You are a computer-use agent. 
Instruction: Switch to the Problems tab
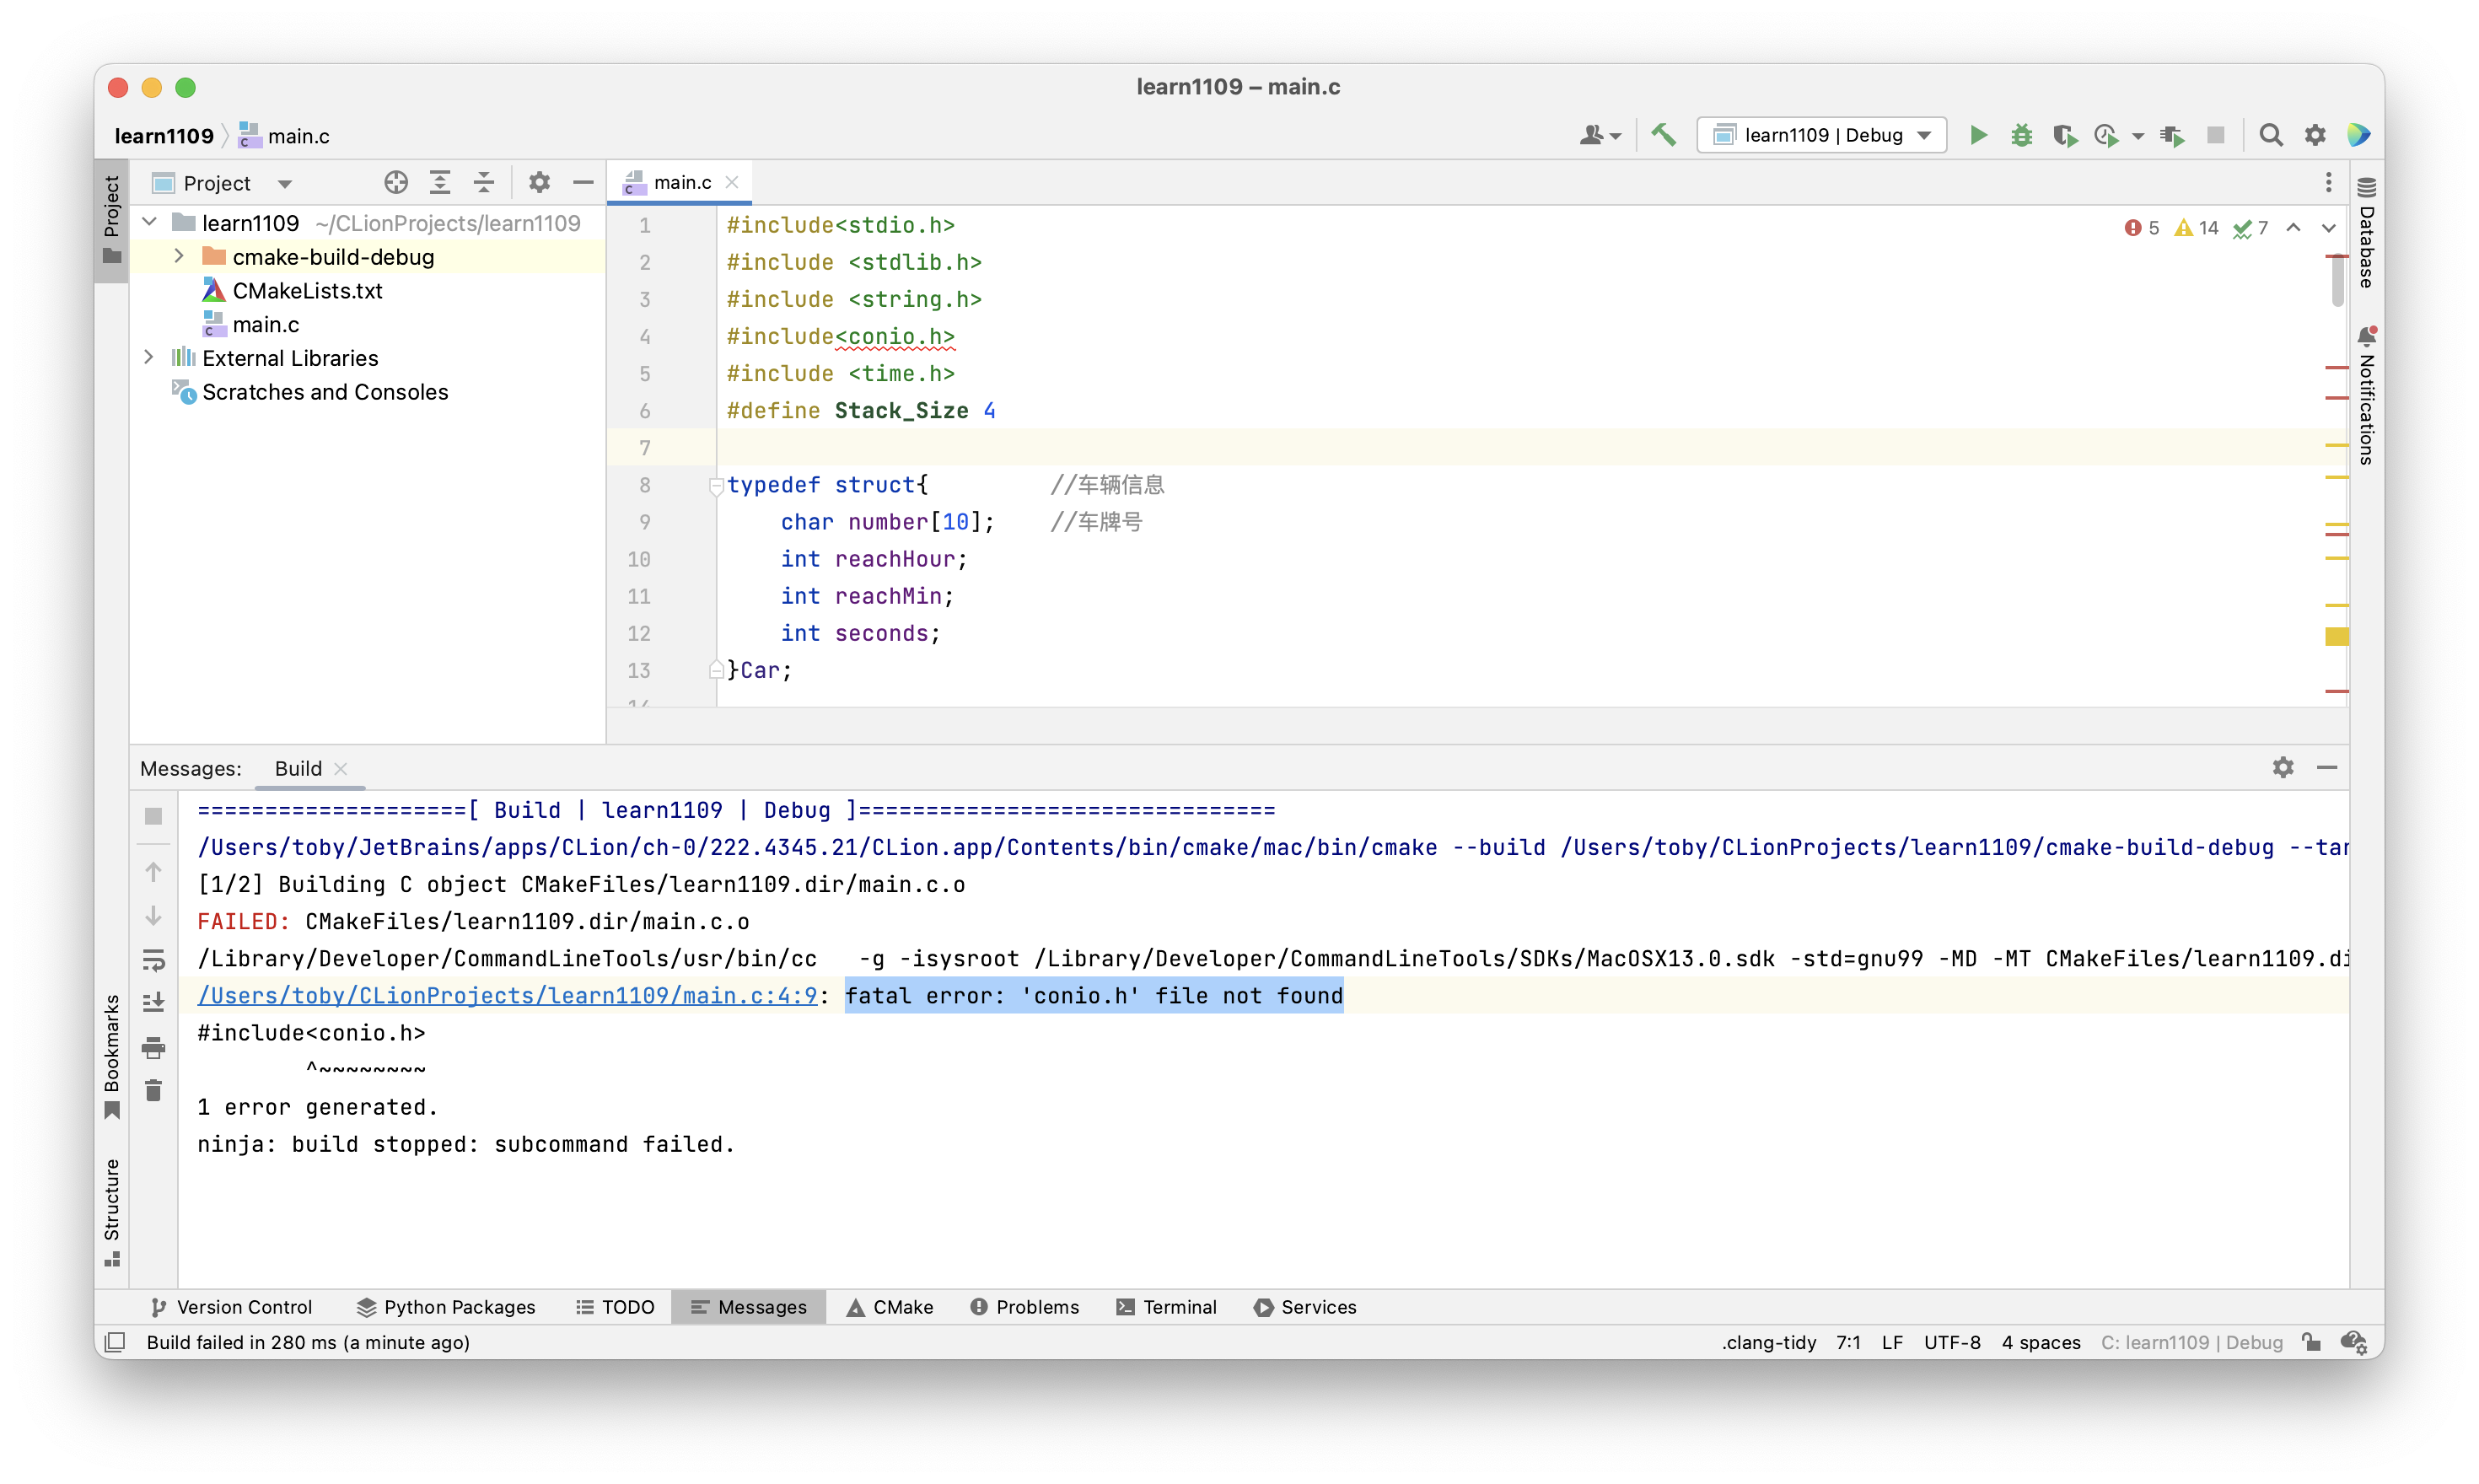click(1025, 1307)
